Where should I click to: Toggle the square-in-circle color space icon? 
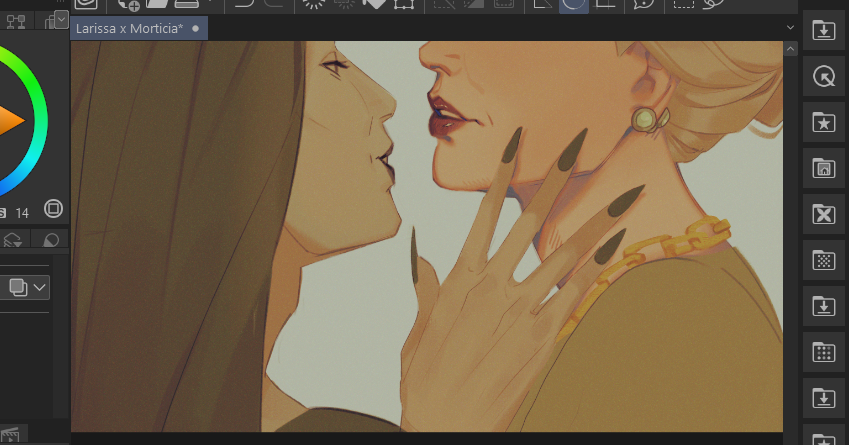click(x=53, y=209)
